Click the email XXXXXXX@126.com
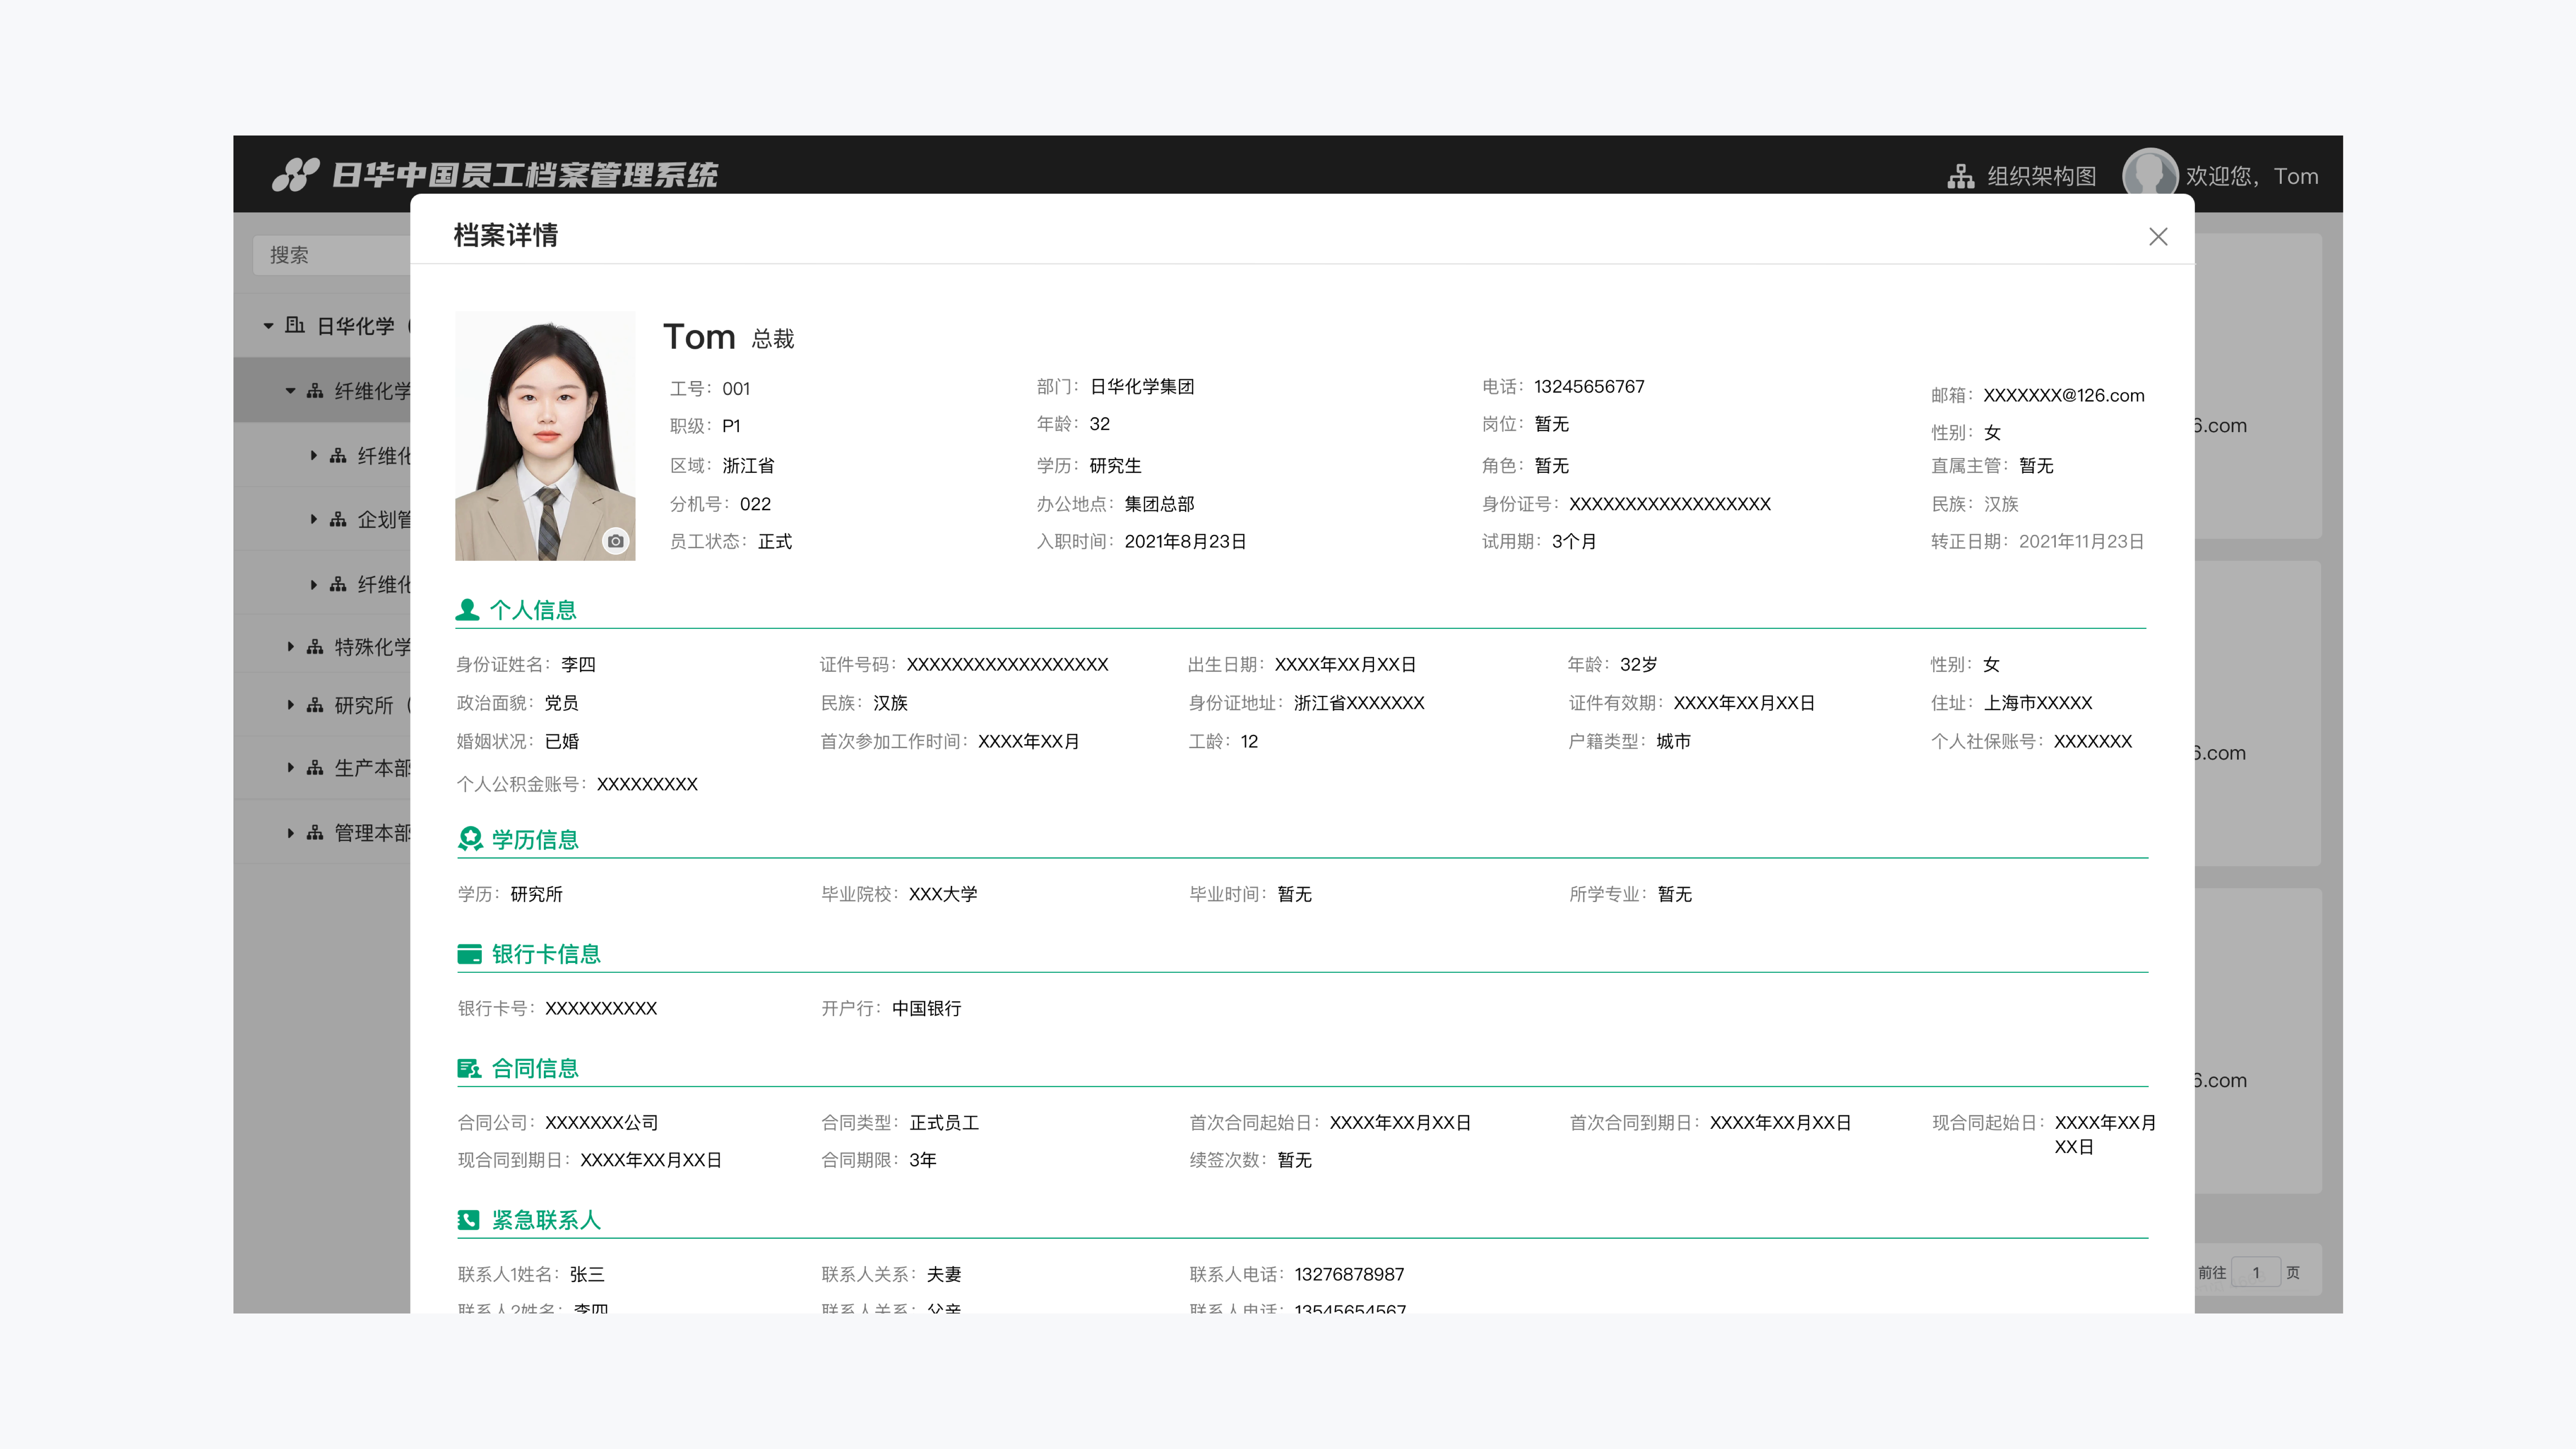 [x=2064, y=396]
